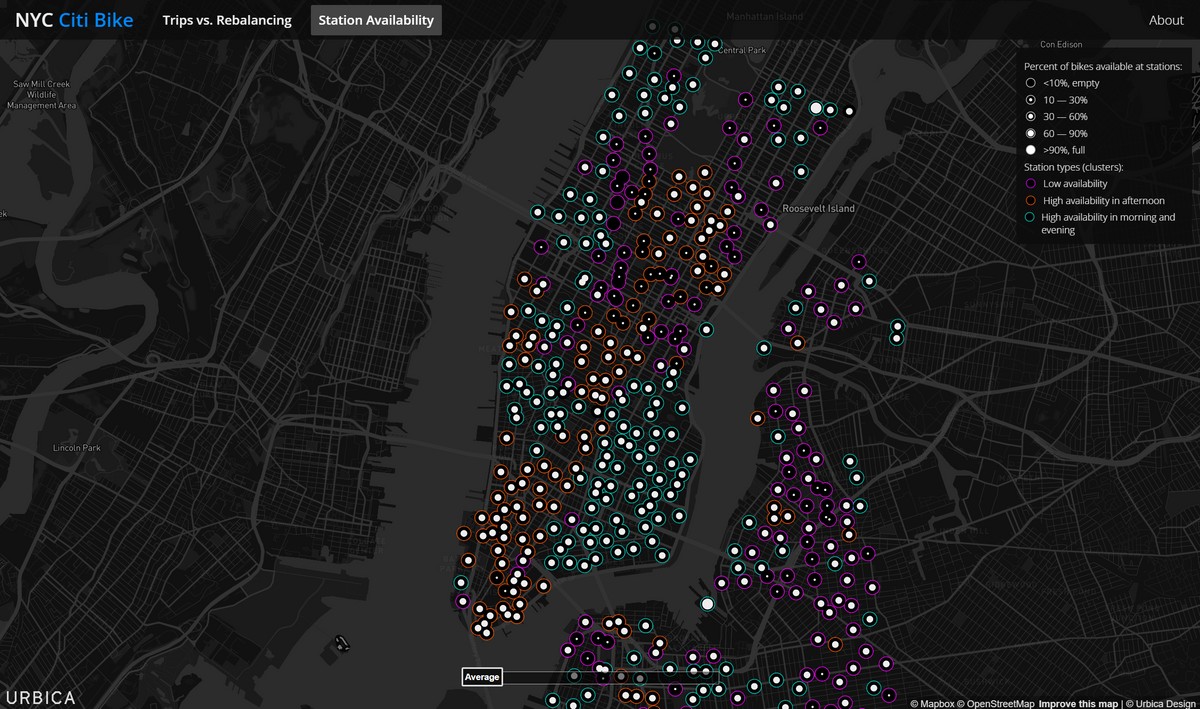Select the purple Low availability cluster swatch
Screen dimensions: 1200x709
tap(1030, 183)
